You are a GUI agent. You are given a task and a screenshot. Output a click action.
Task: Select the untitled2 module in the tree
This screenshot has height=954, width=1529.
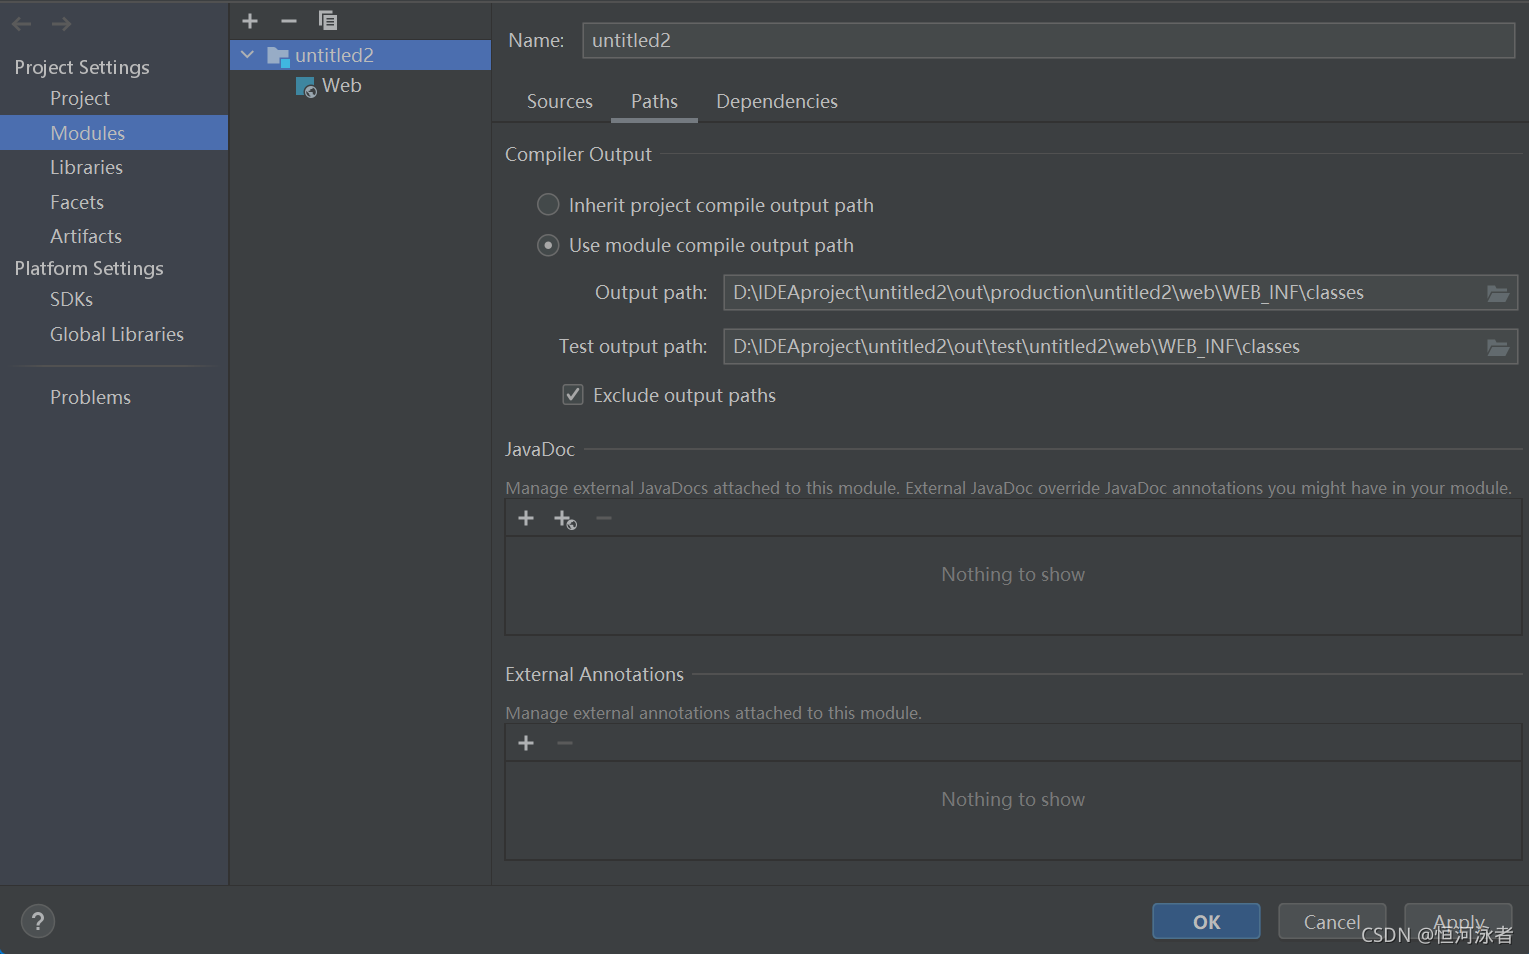coord(360,55)
